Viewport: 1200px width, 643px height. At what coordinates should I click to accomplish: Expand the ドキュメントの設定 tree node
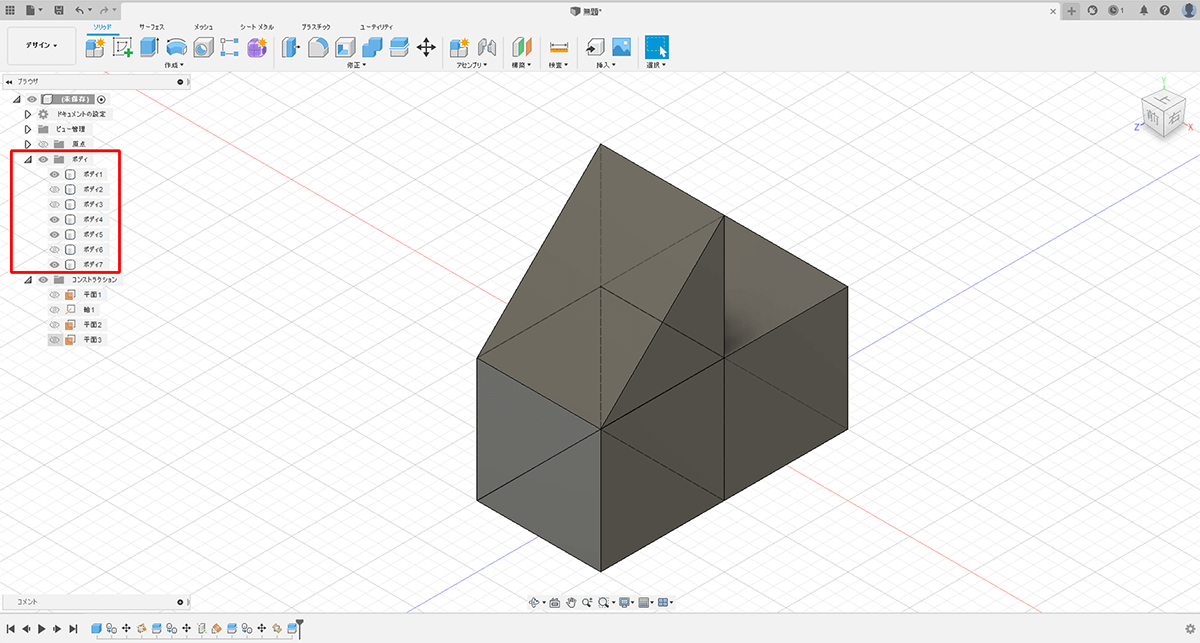(x=28, y=114)
